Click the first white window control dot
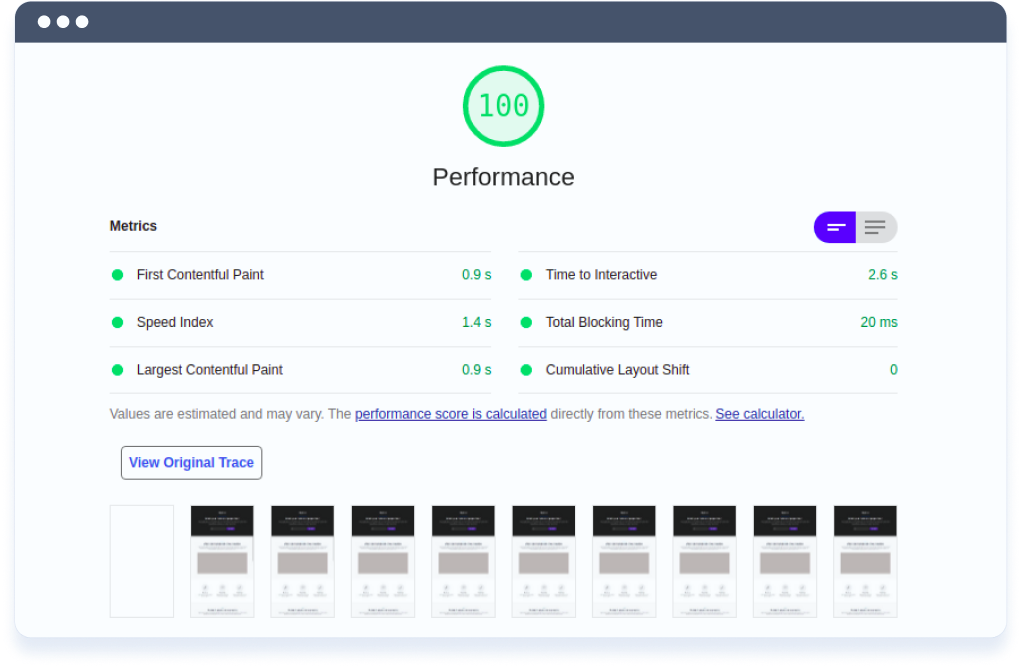1022x668 pixels. tap(44, 22)
